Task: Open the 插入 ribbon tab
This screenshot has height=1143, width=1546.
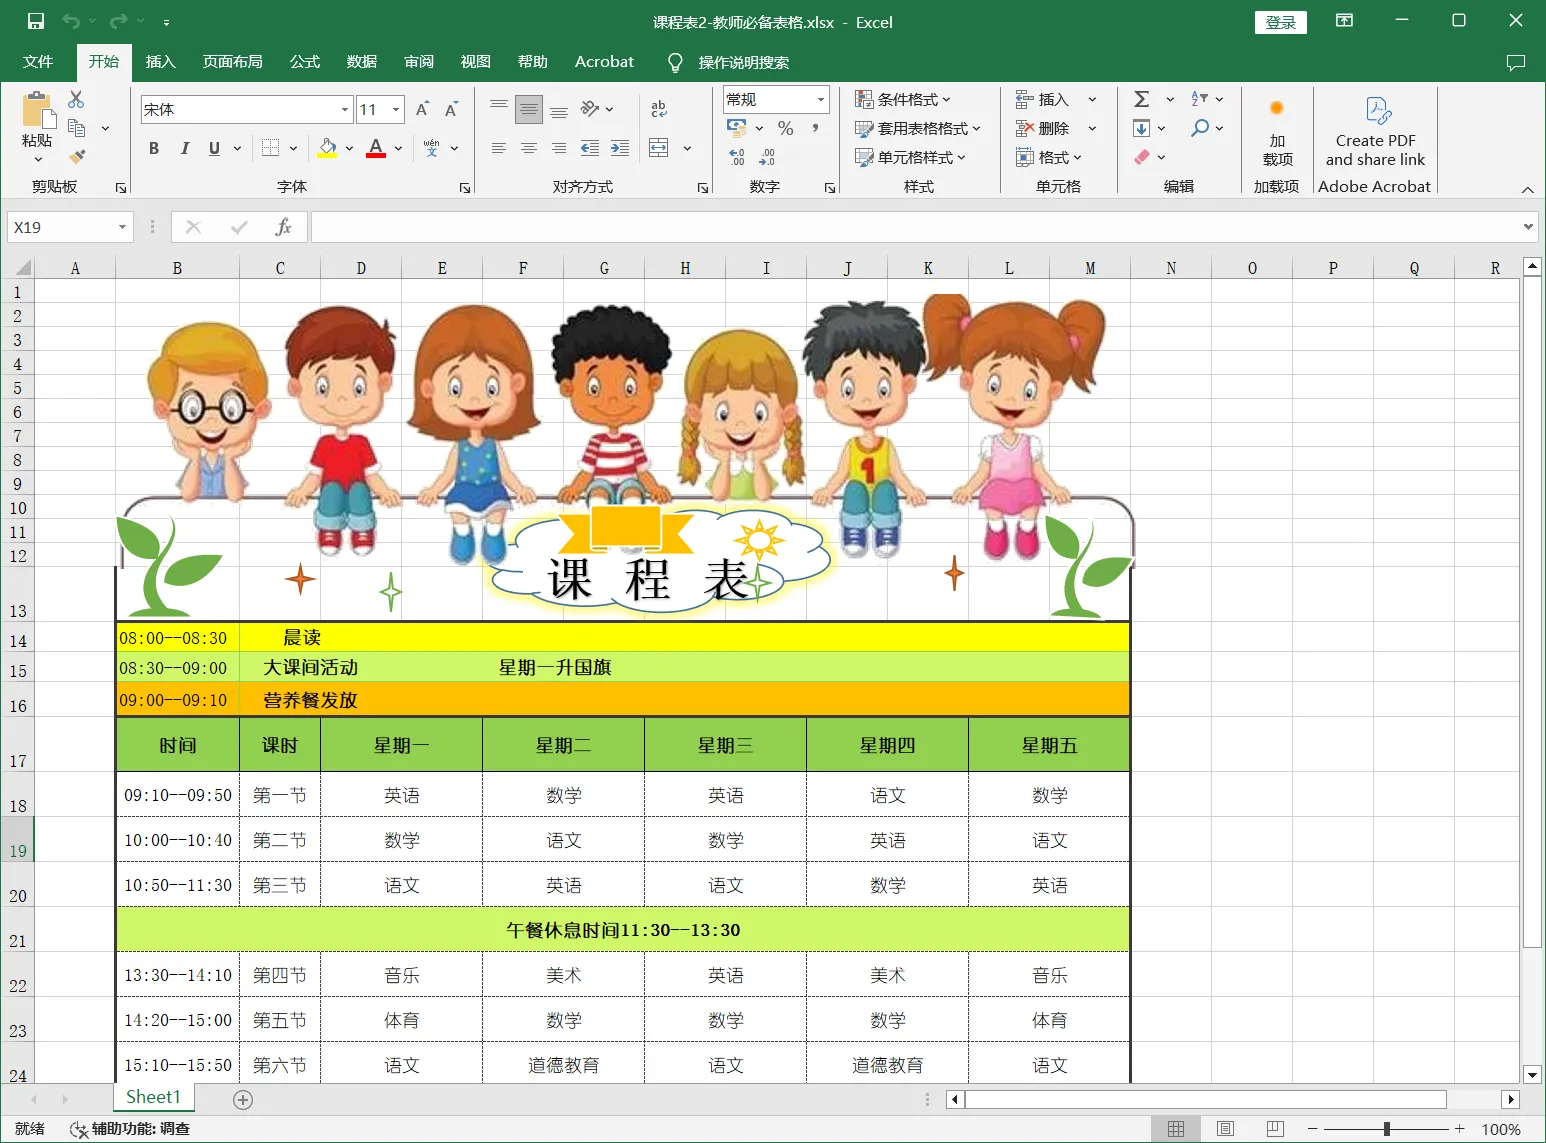Action: (x=160, y=62)
